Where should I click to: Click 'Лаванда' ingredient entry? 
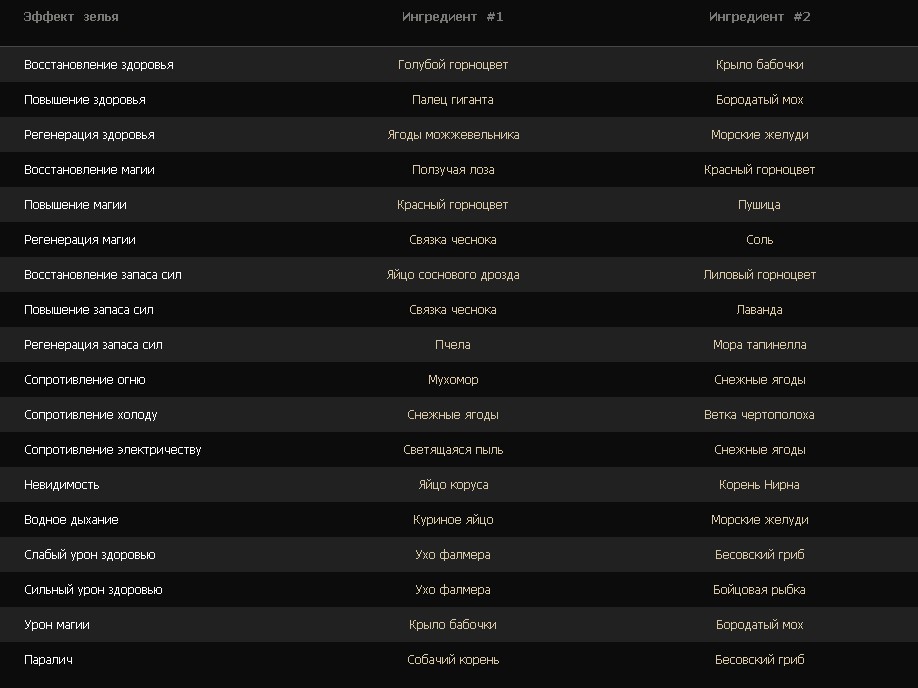[x=759, y=310]
